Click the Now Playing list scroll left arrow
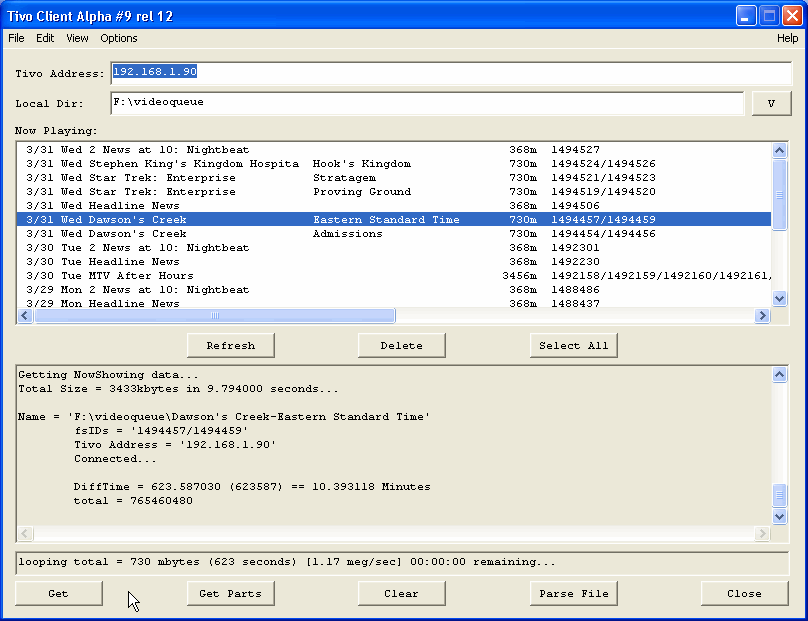 click(25, 315)
